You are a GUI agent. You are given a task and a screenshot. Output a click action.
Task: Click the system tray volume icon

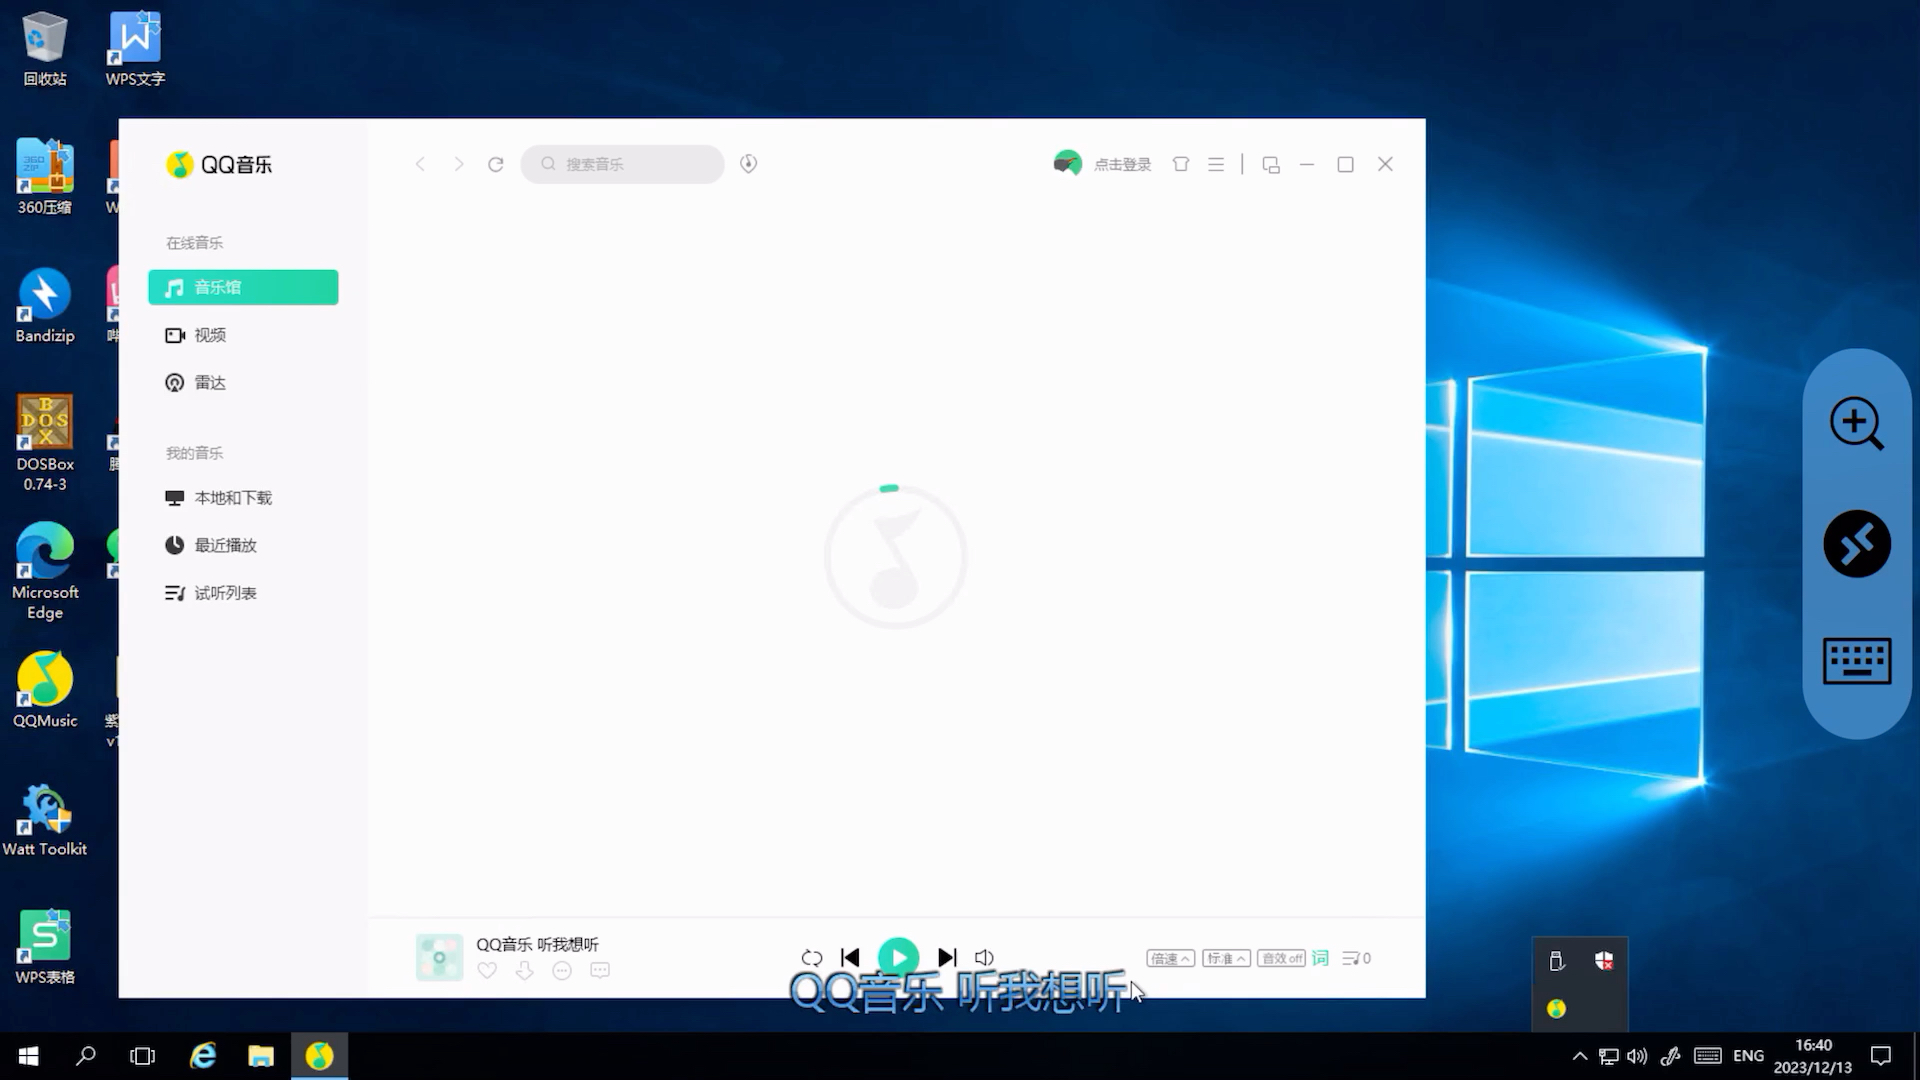coord(1637,1056)
